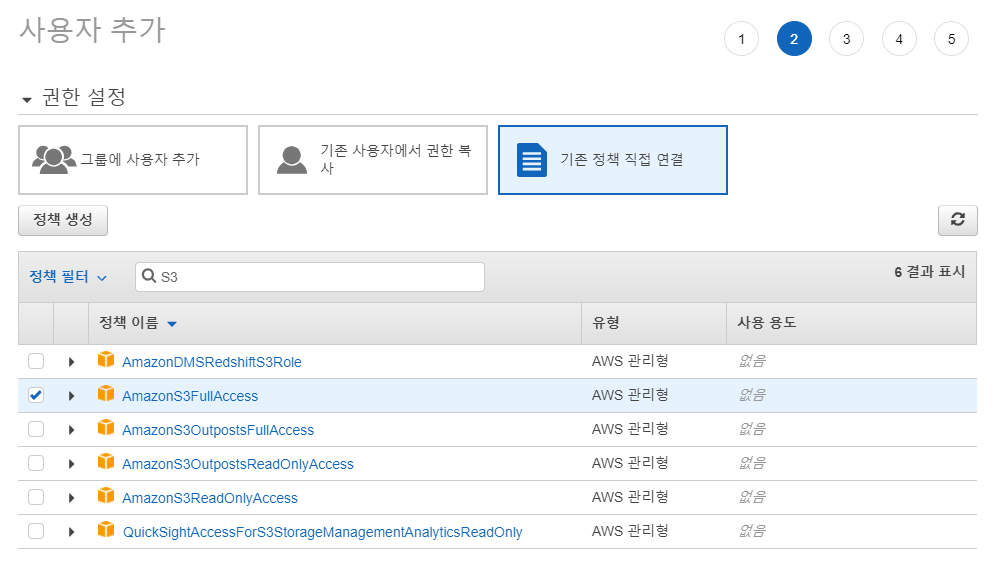
Task: Open AmazonS3OutpostsReadOnlyAccess policy link
Action: coord(238,464)
